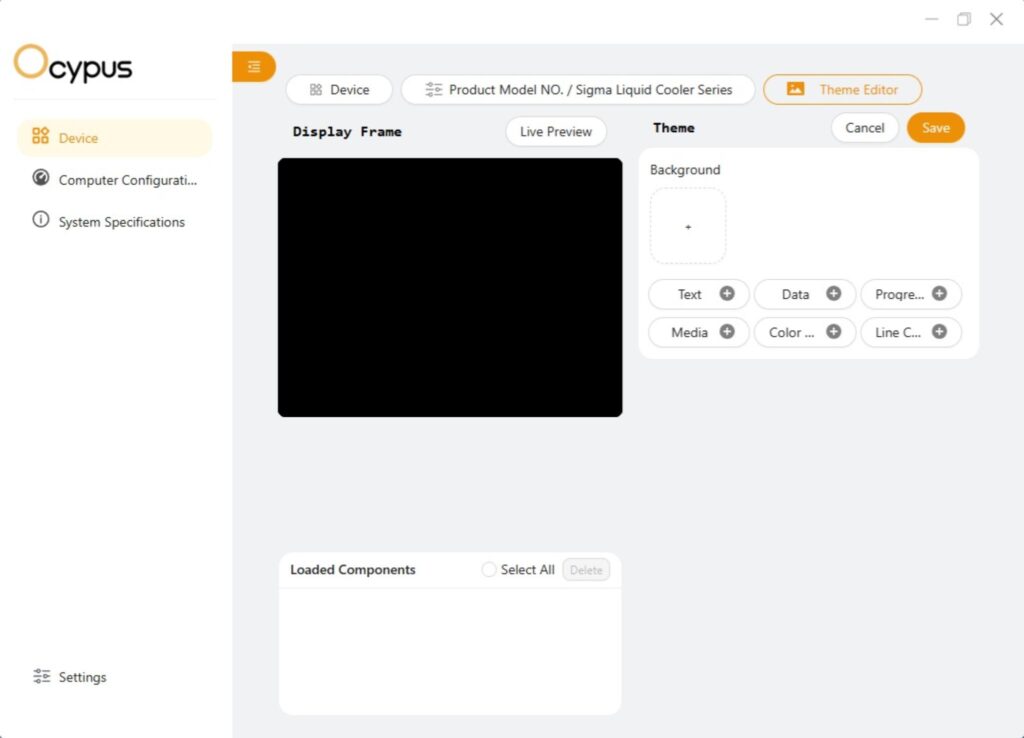Click the Display Frame label
Screen dimensions: 1024x738
coord(347,131)
